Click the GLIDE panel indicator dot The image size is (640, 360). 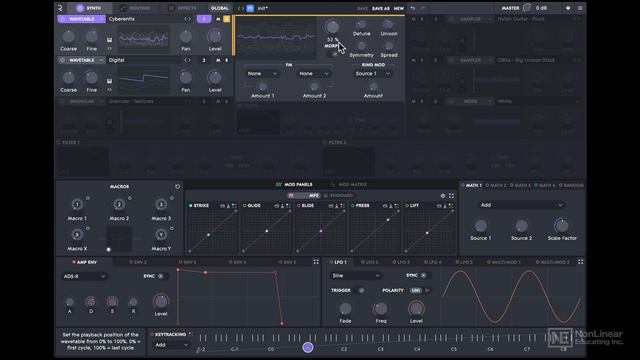(244, 206)
